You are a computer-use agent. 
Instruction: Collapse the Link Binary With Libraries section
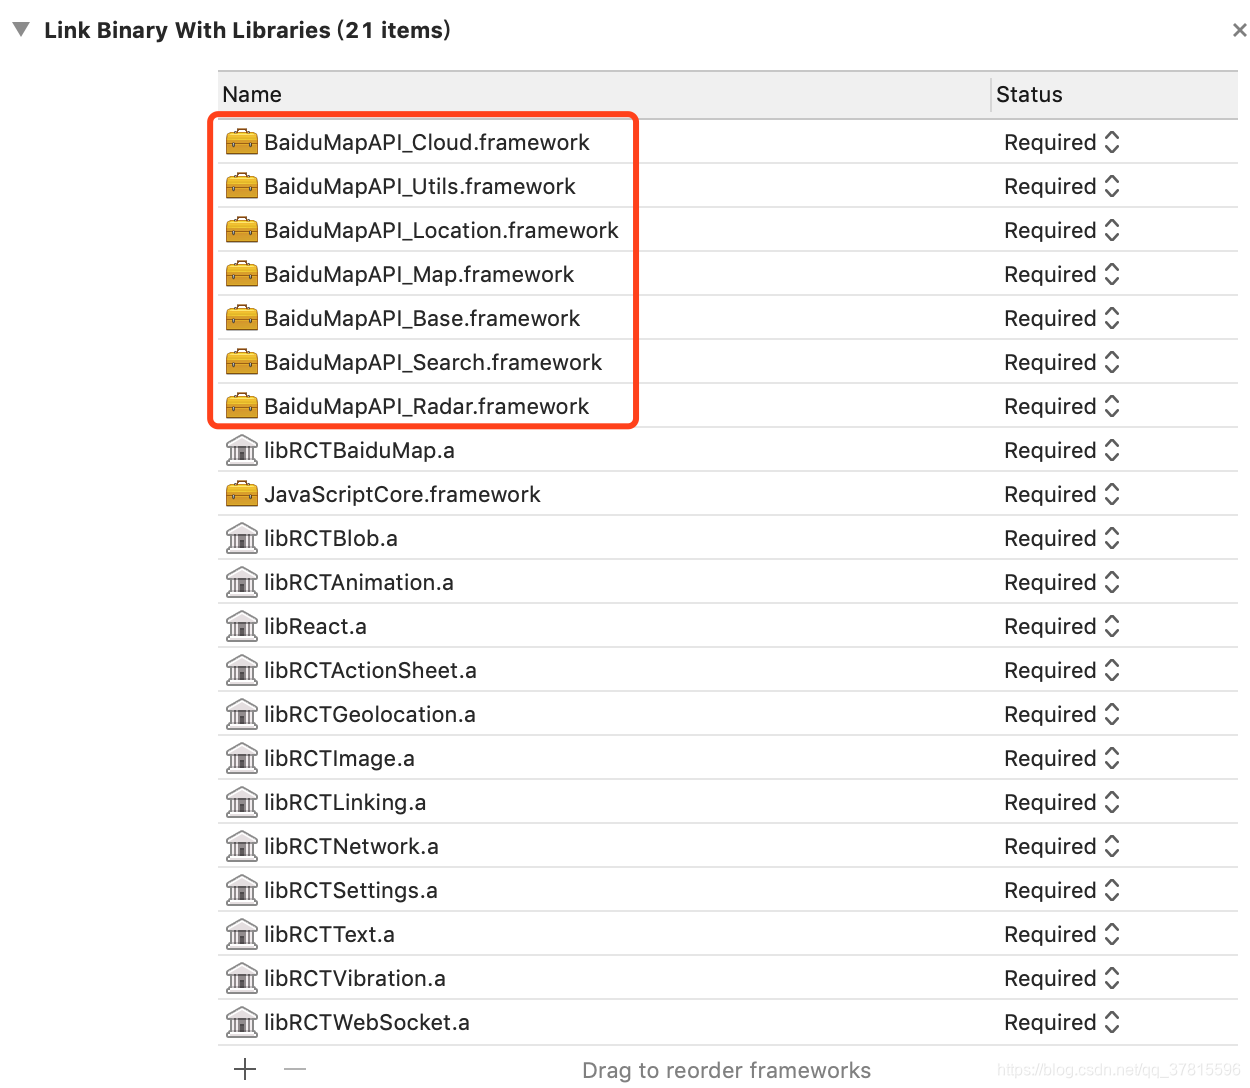tap(21, 30)
